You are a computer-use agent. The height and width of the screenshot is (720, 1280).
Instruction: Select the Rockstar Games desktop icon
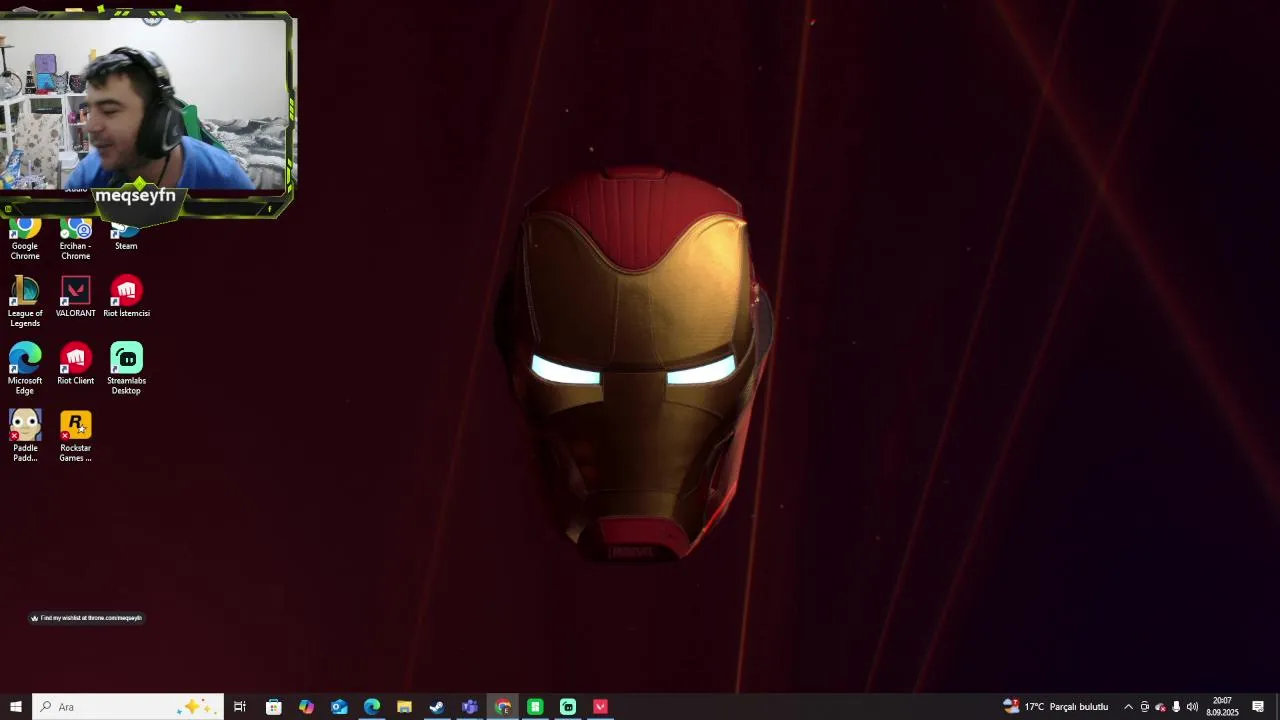(x=75, y=436)
